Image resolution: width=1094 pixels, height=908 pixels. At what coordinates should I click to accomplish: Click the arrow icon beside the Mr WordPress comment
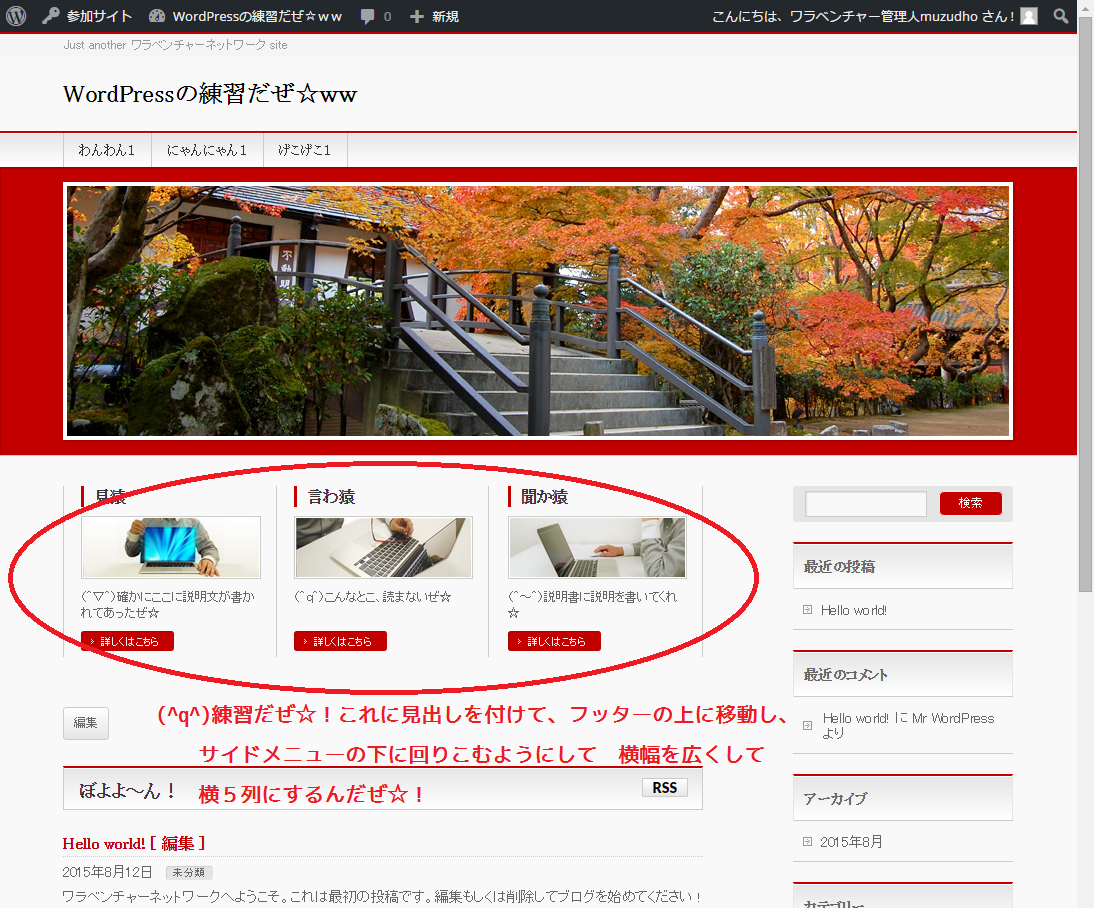[x=807, y=725]
